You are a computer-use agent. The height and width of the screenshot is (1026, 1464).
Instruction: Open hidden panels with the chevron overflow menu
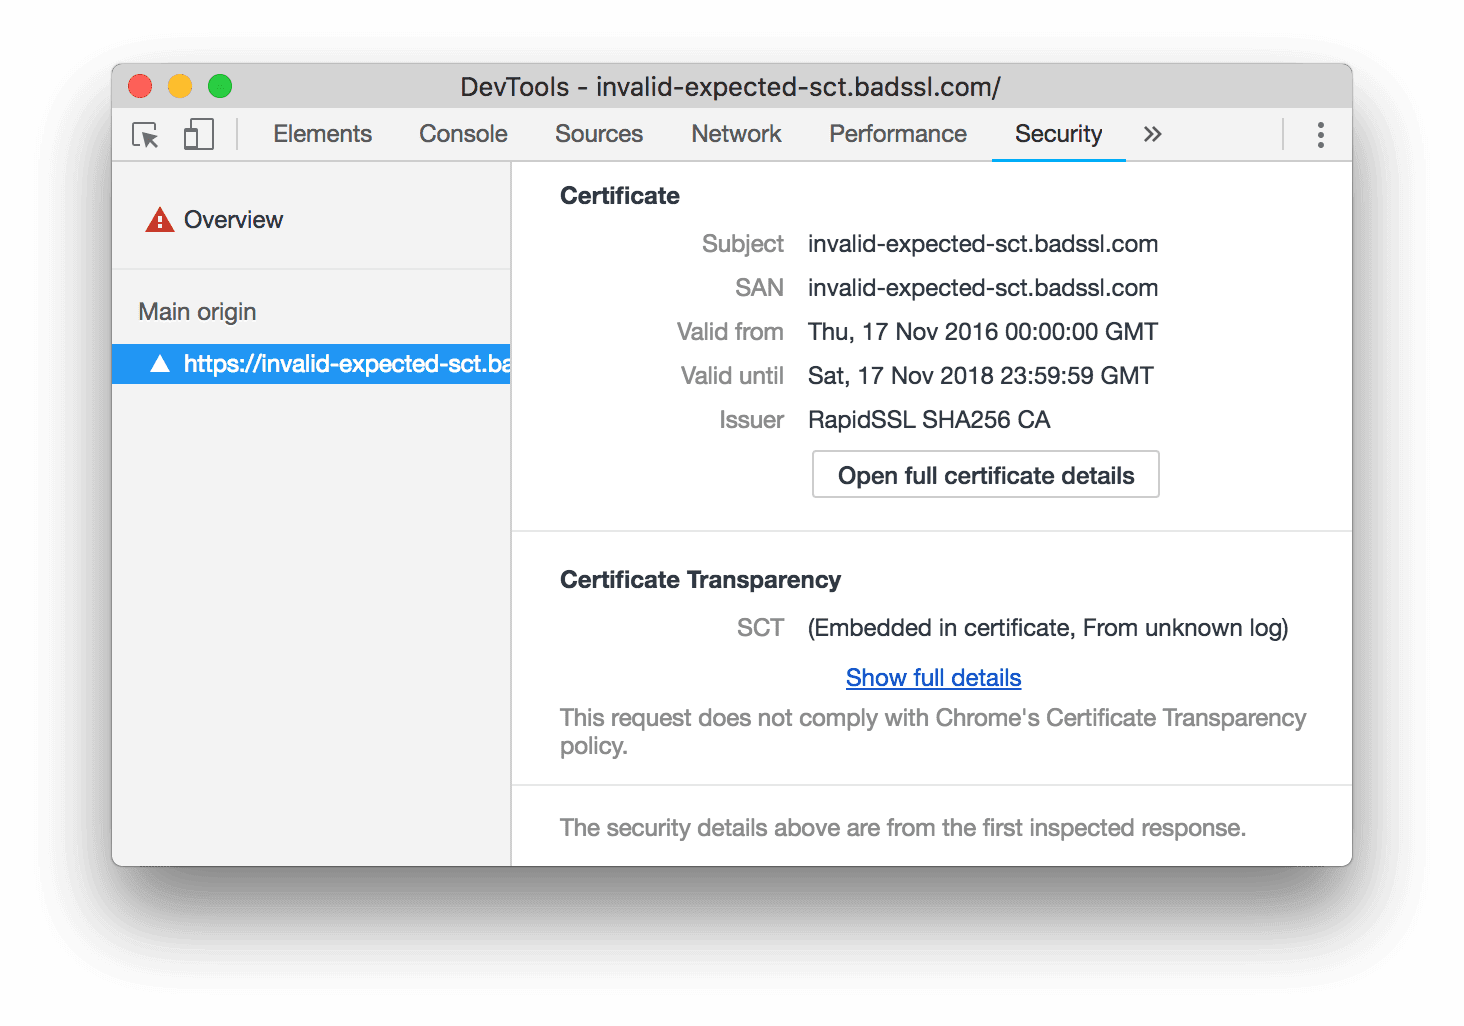pyautogui.click(x=1152, y=134)
